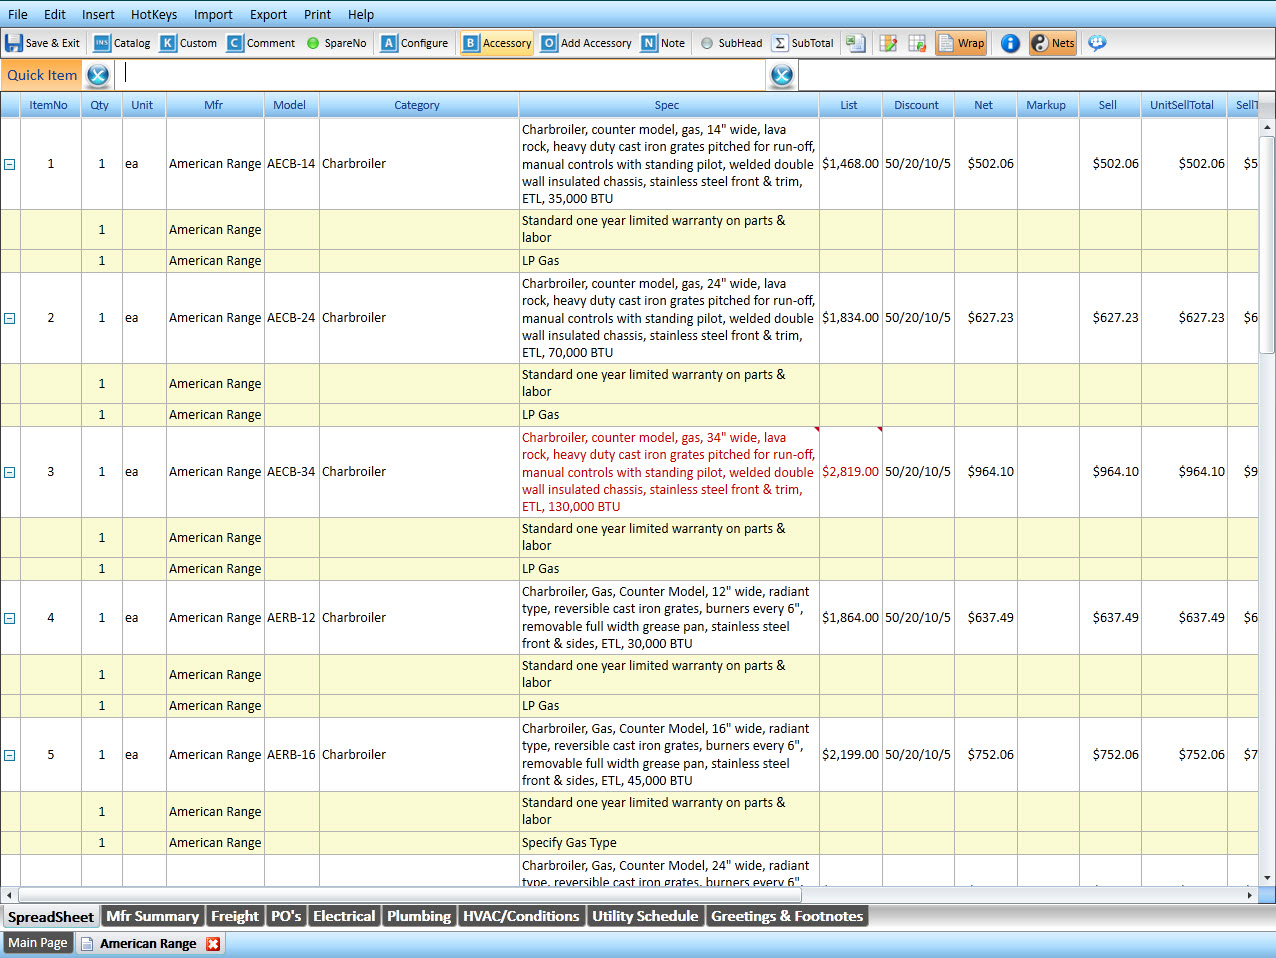Switch to the Freight tab
Image resolution: width=1276 pixels, height=958 pixels.
pyautogui.click(x=235, y=916)
